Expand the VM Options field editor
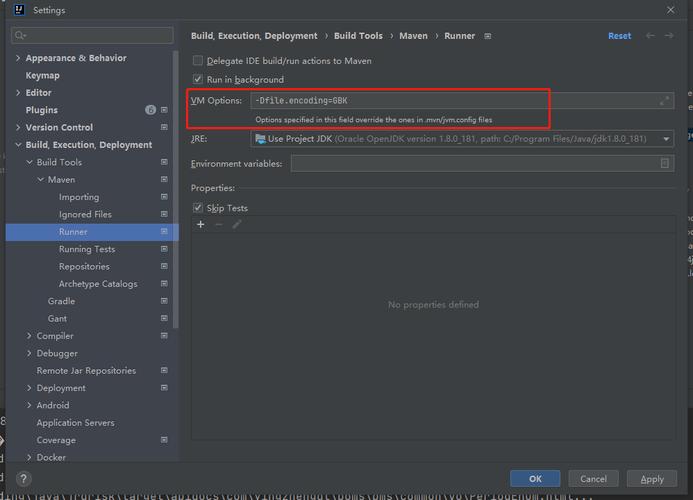The height and width of the screenshot is (500, 693). coord(664,100)
